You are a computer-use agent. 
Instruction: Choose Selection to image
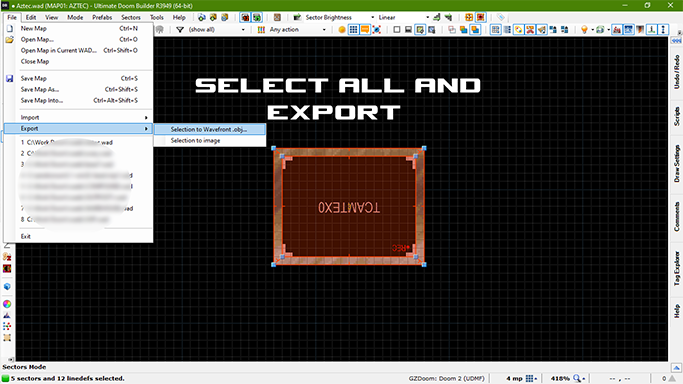[x=210, y=141]
